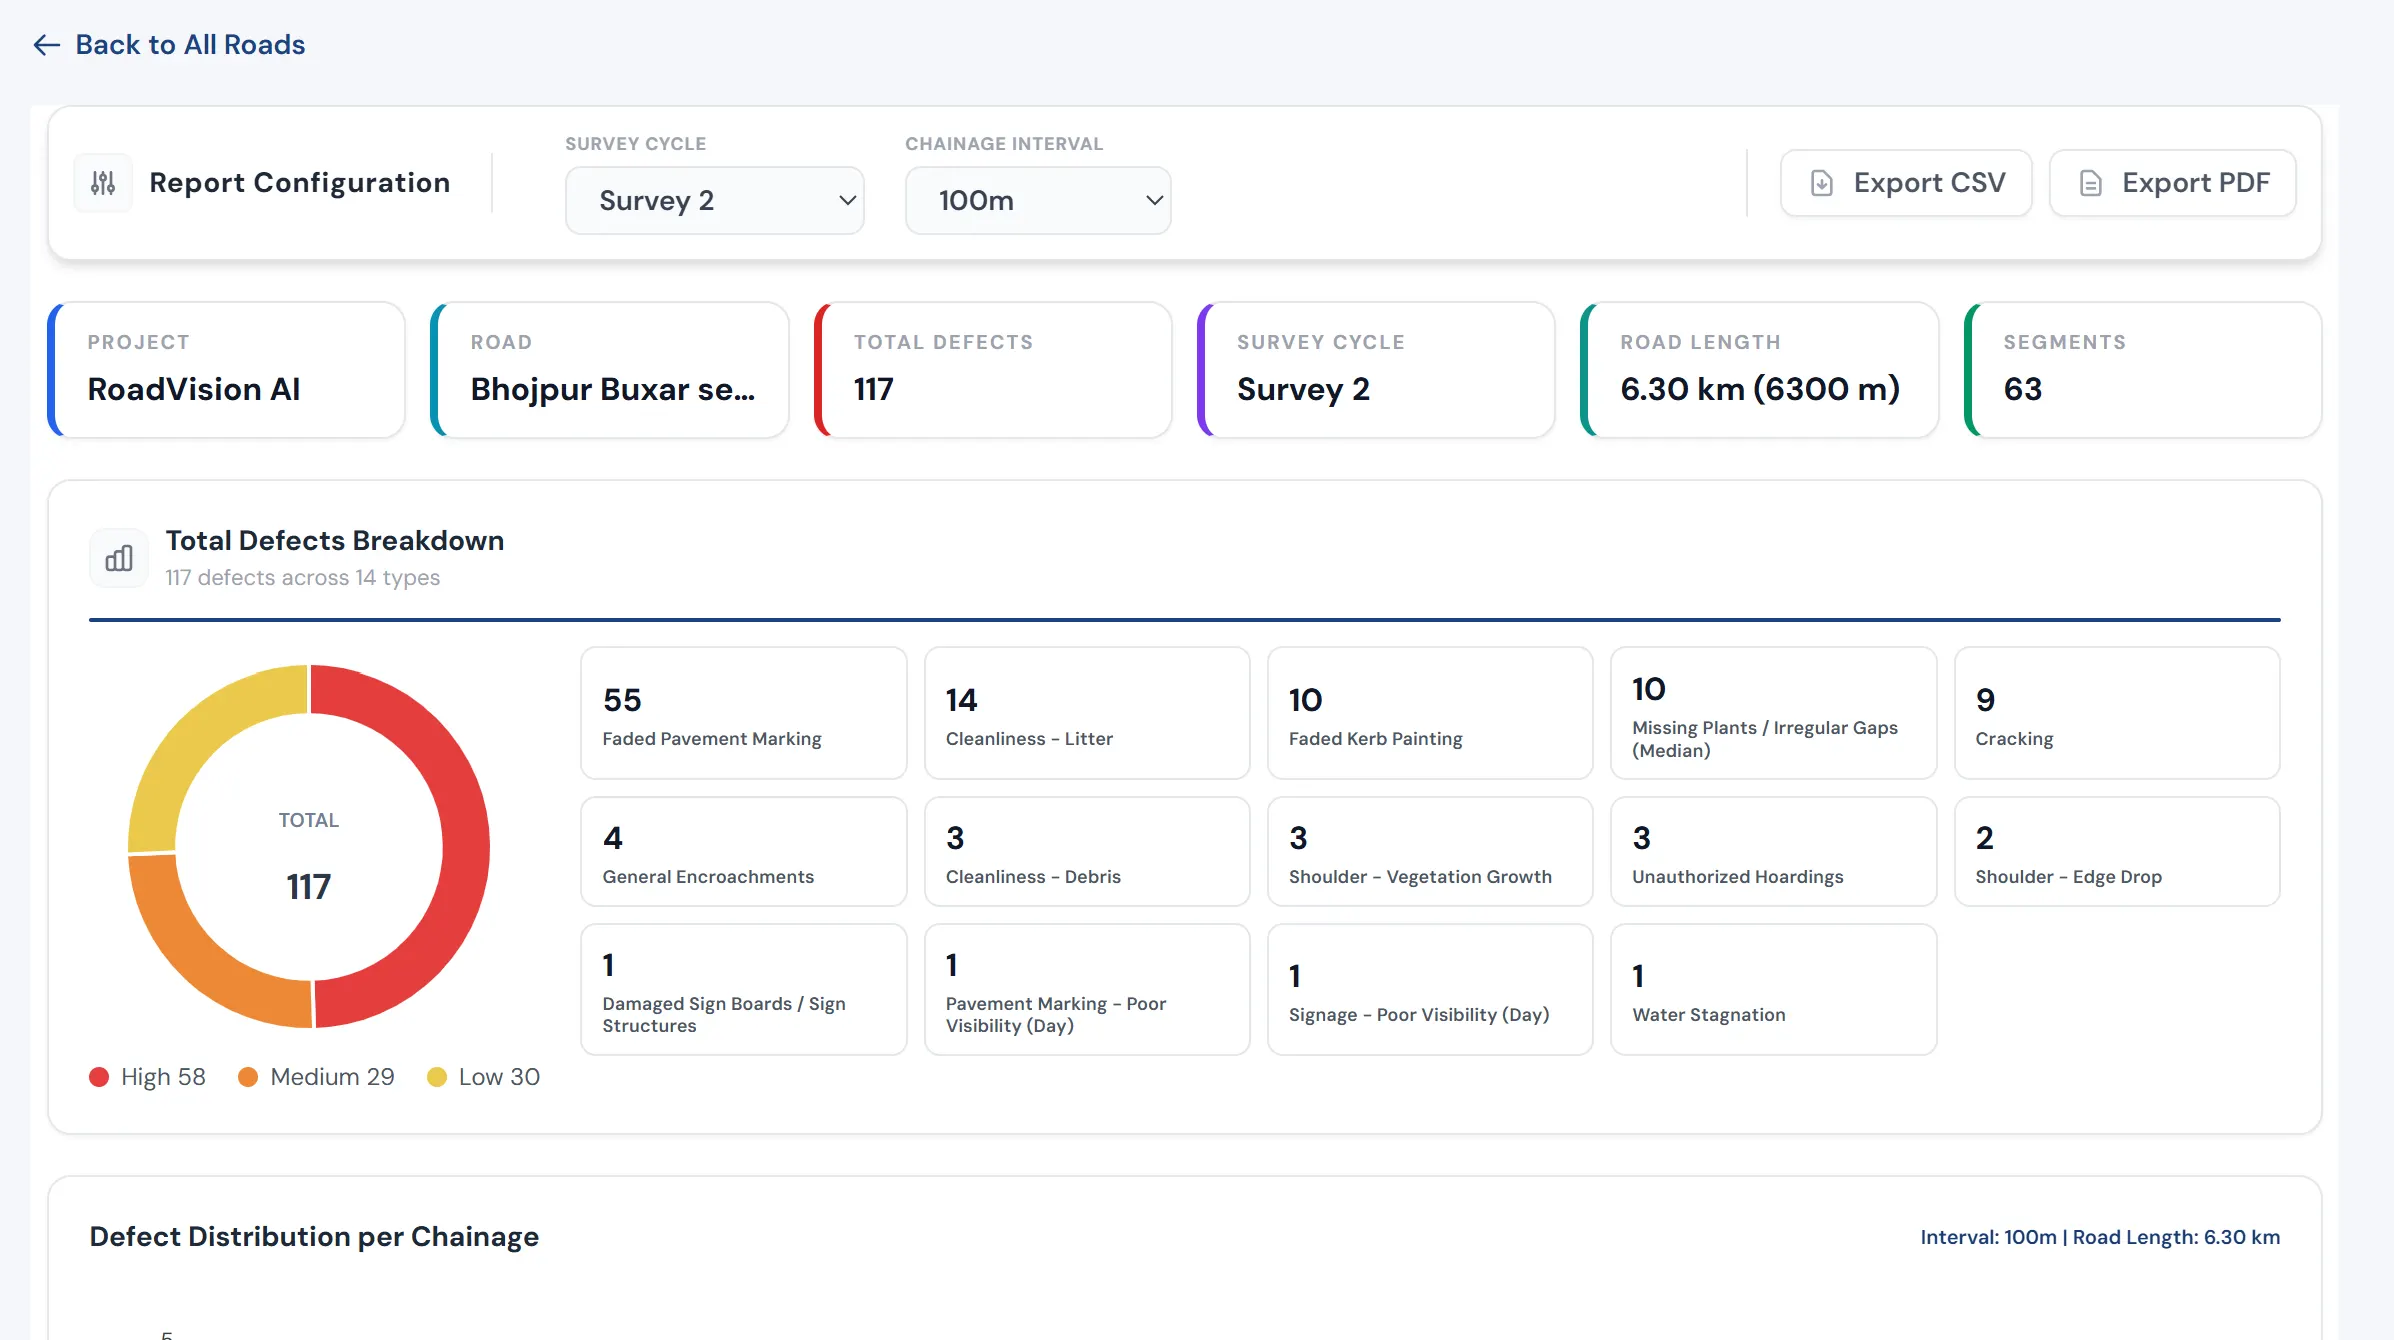Select the Damaged Sign Boards tile

(744, 990)
